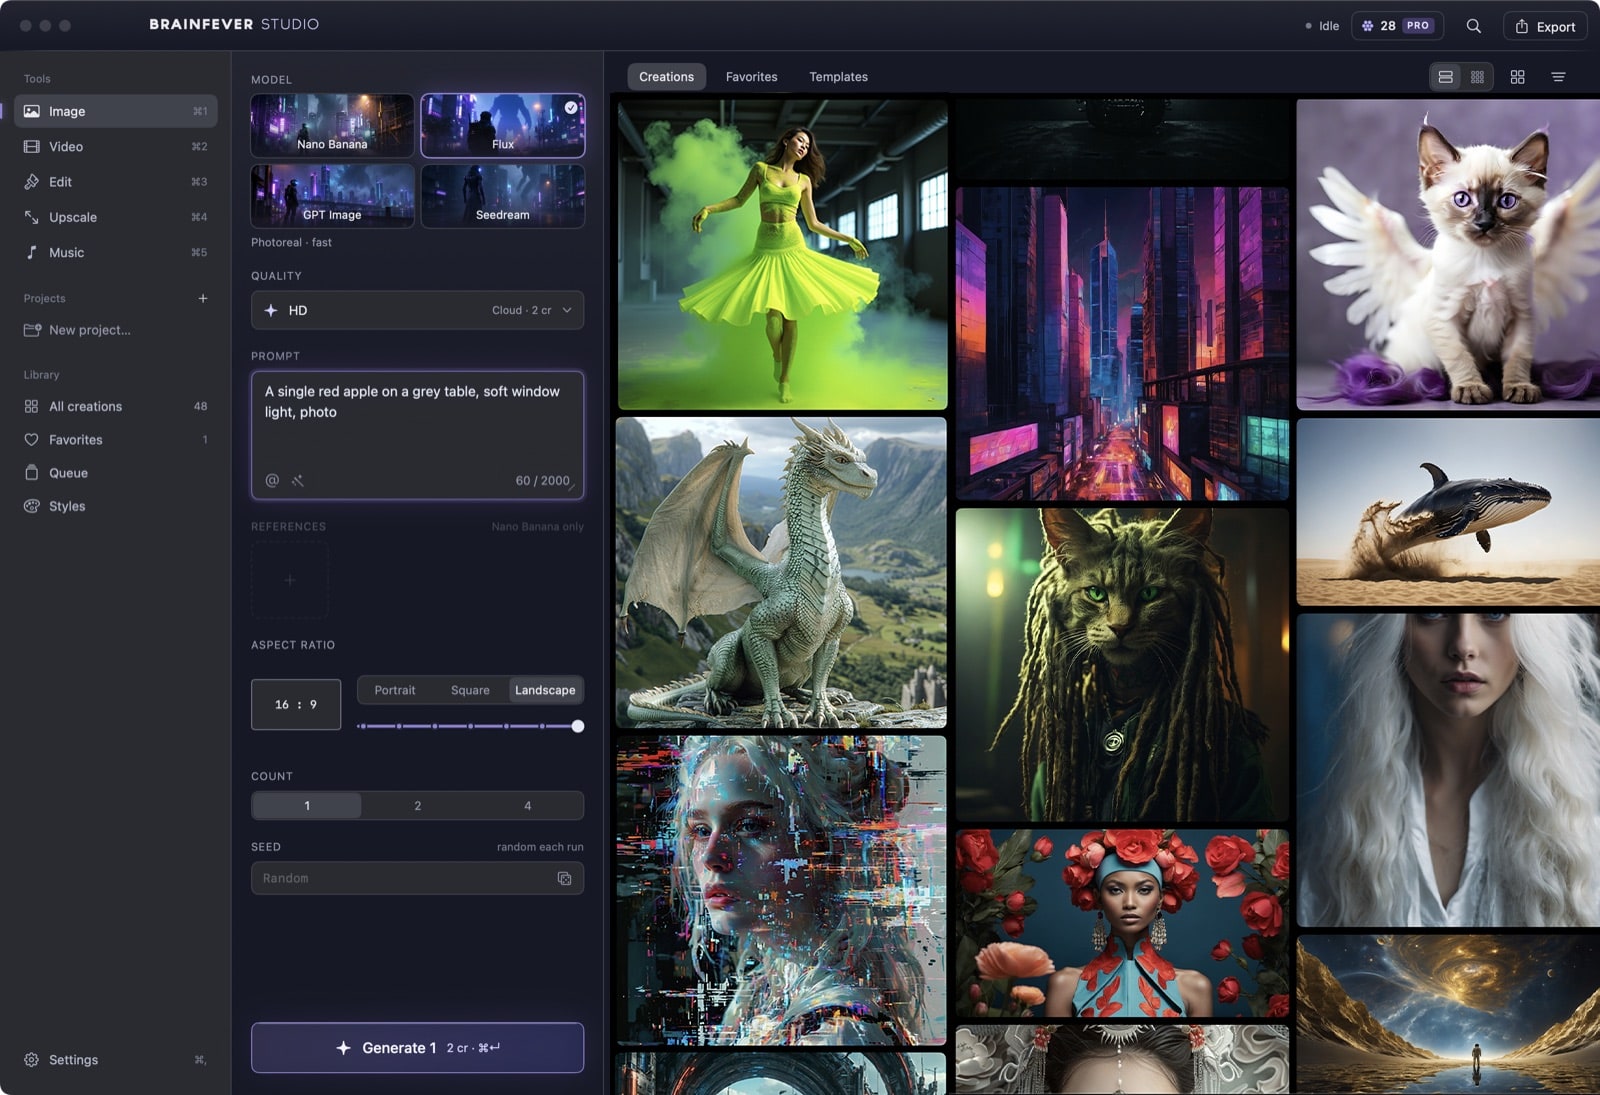Switch to the Favorites tab
This screenshot has width=1600, height=1095.
point(751,77)
